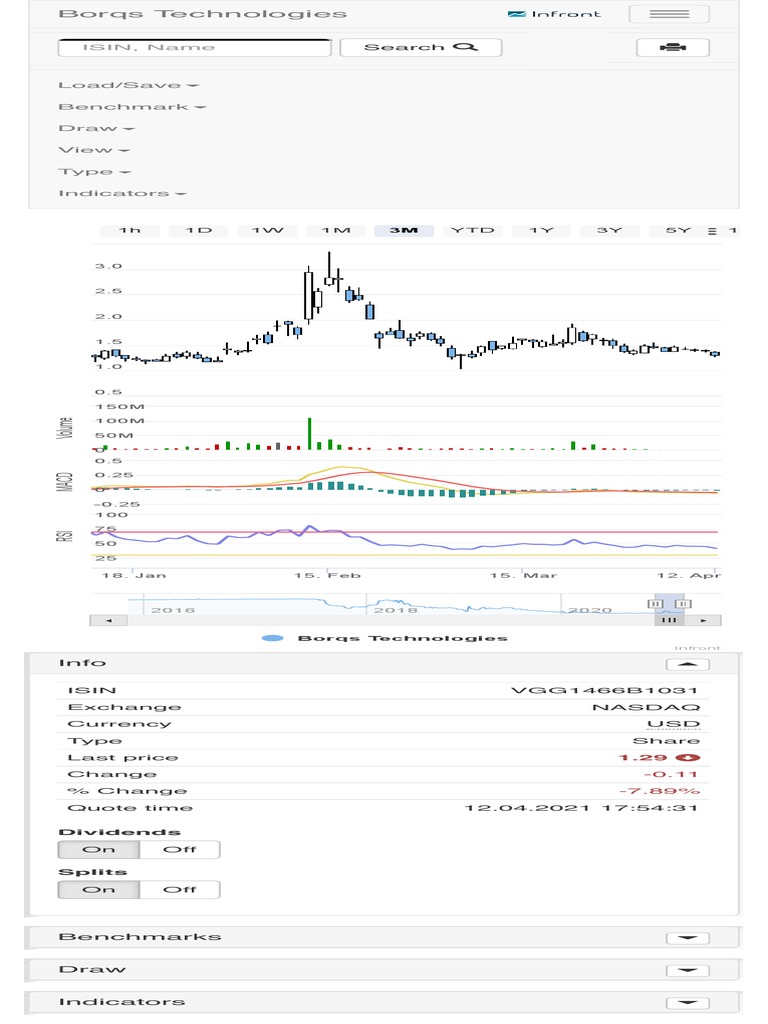The height and width of the screenshot is (1024, 768).
Task: Turn Dividends Off
Action: [x=180, y=850]
